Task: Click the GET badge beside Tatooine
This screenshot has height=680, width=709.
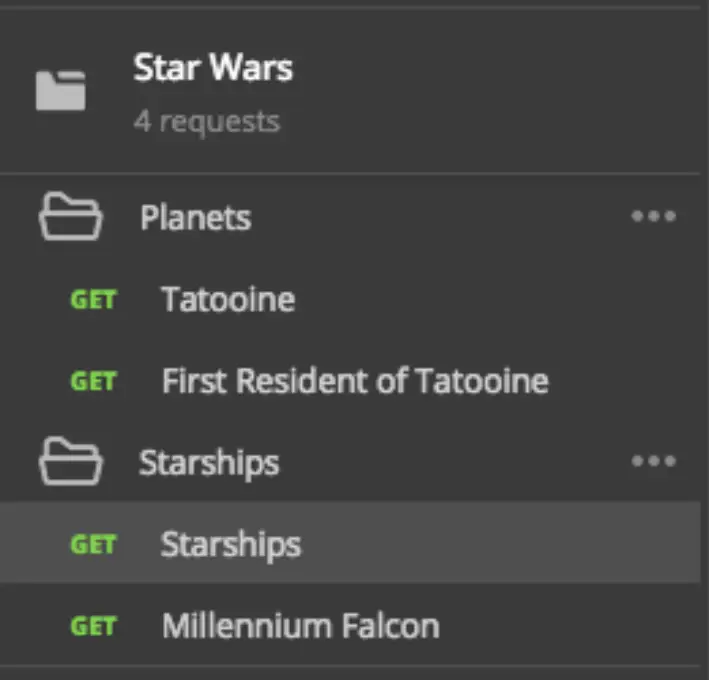Action: pos(93,300)
